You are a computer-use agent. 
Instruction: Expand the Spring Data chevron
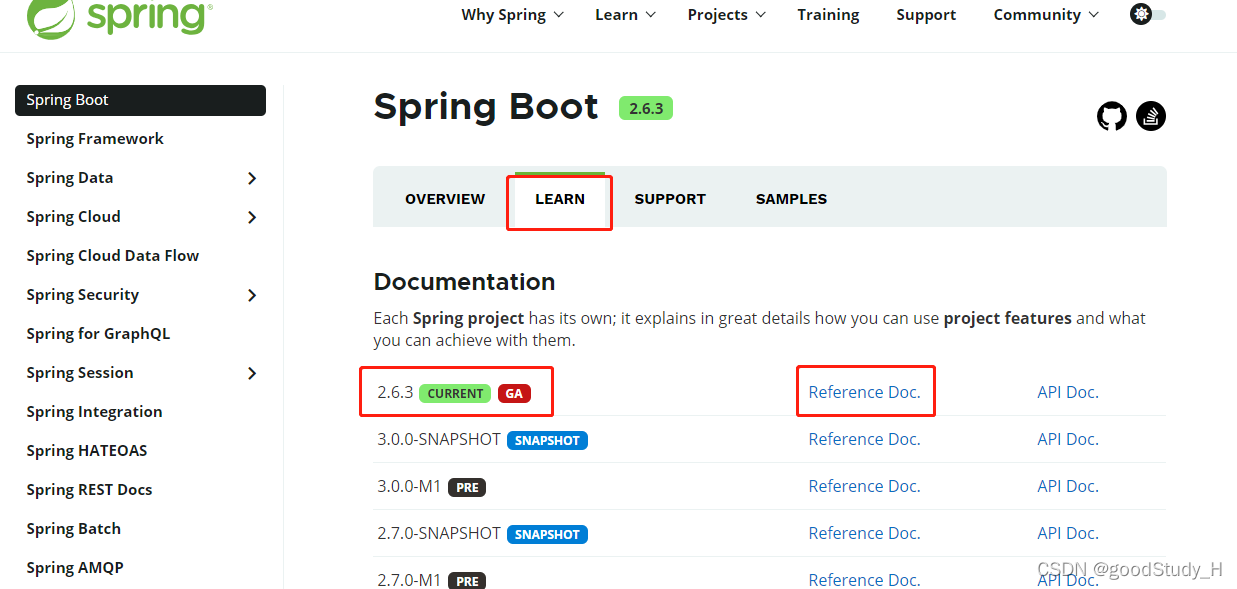coord(252,178)
